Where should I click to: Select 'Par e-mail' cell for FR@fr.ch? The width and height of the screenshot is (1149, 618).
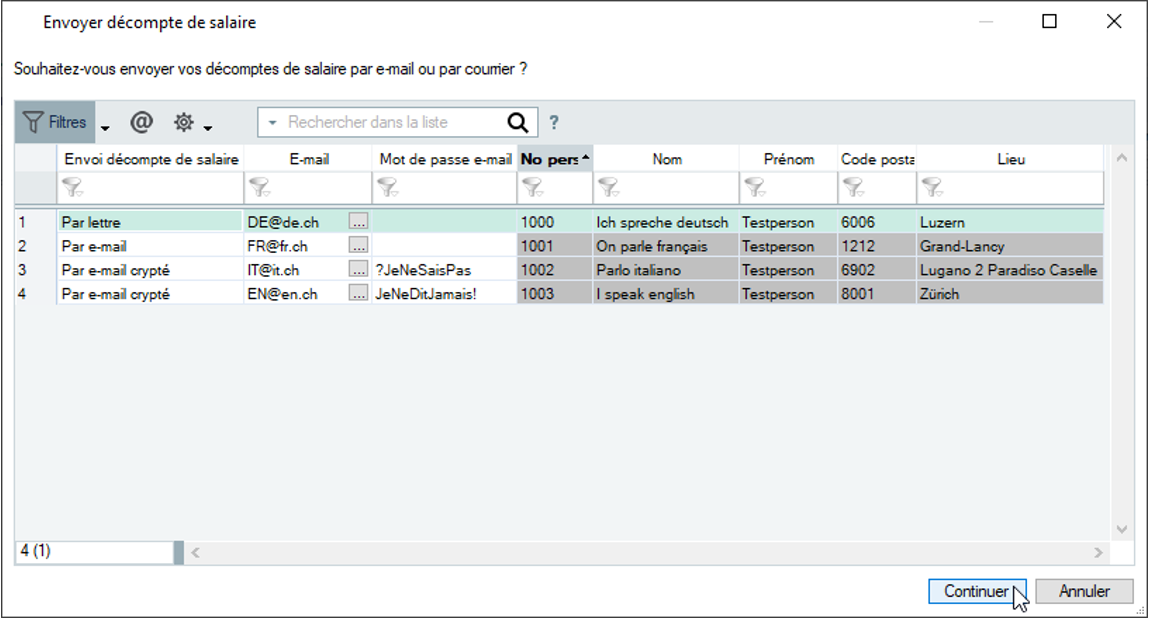pos(150,246)
